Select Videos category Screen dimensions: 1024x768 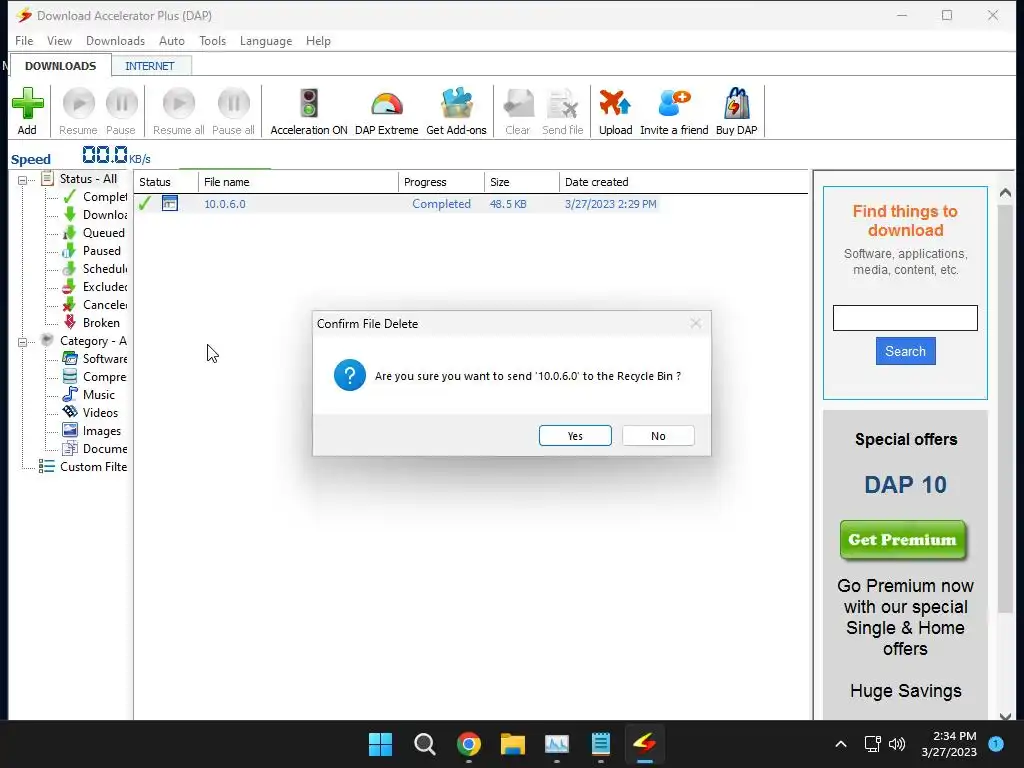[x=91, y=413]
